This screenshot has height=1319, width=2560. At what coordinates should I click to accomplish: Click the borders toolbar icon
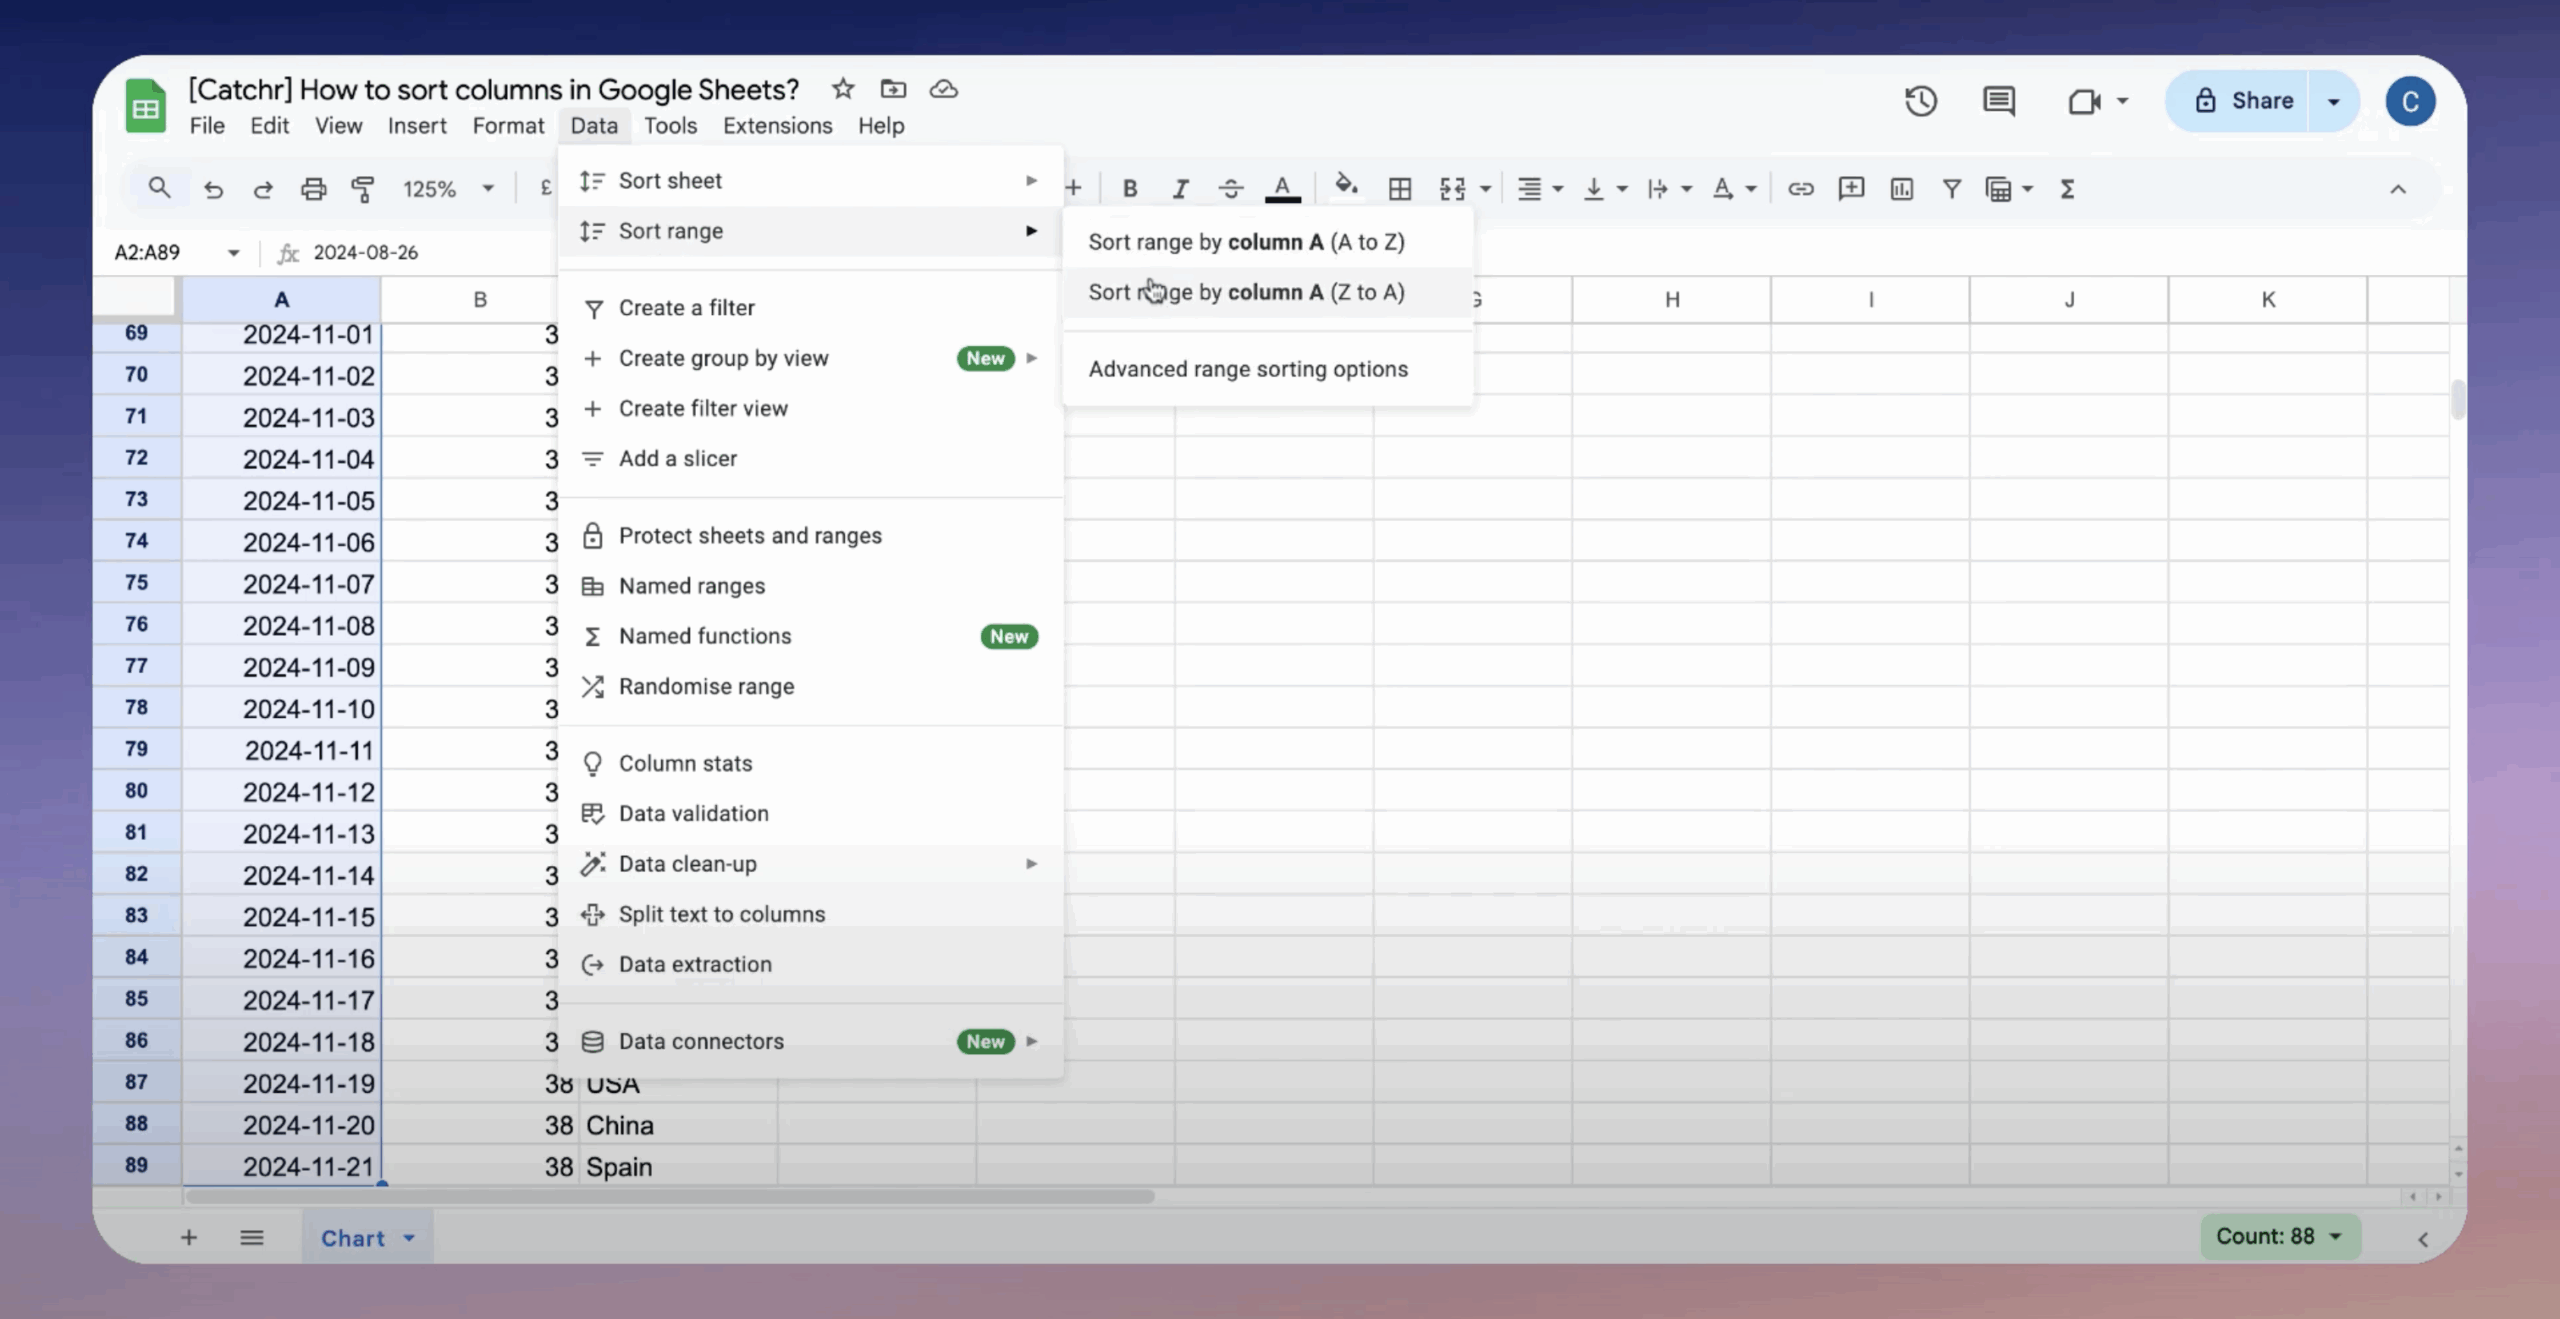click(1400, 189)
